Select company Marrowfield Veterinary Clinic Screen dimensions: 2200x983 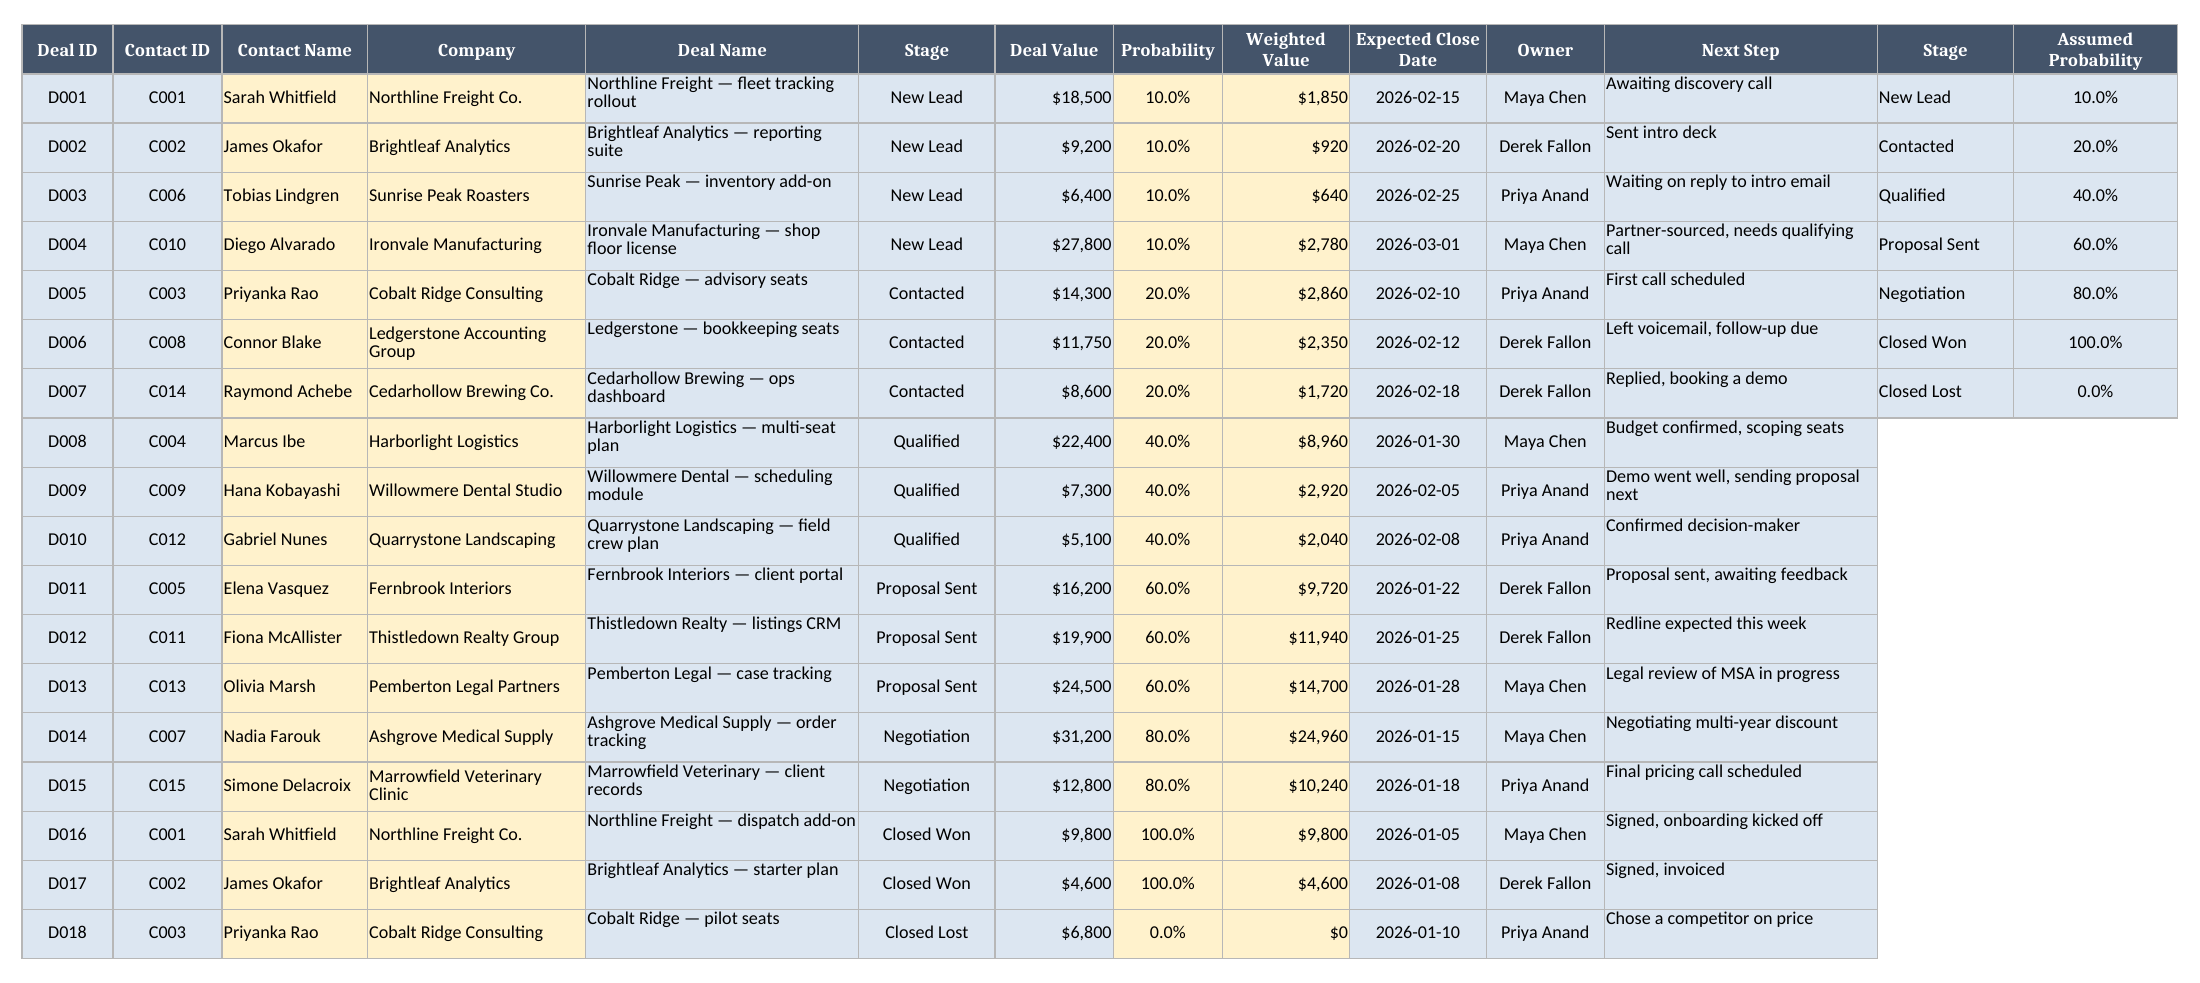(x=476, y=785)
